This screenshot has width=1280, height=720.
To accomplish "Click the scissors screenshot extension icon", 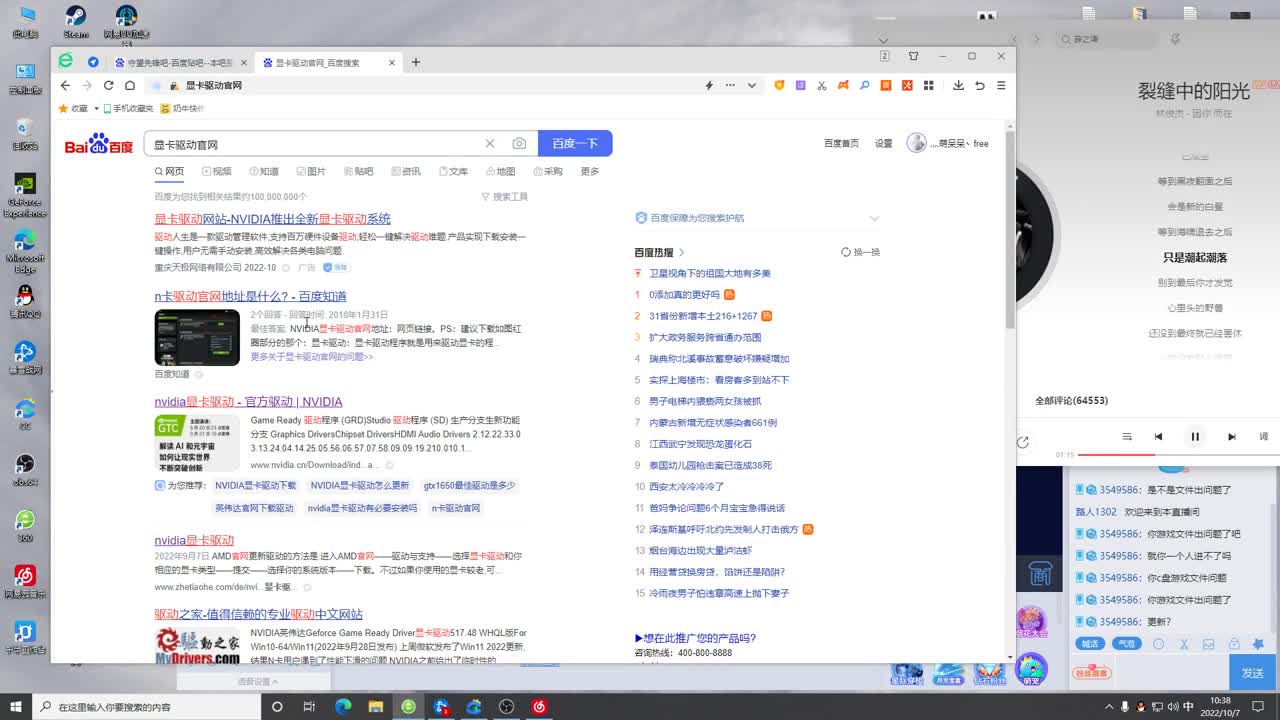I will pos(822,86).
